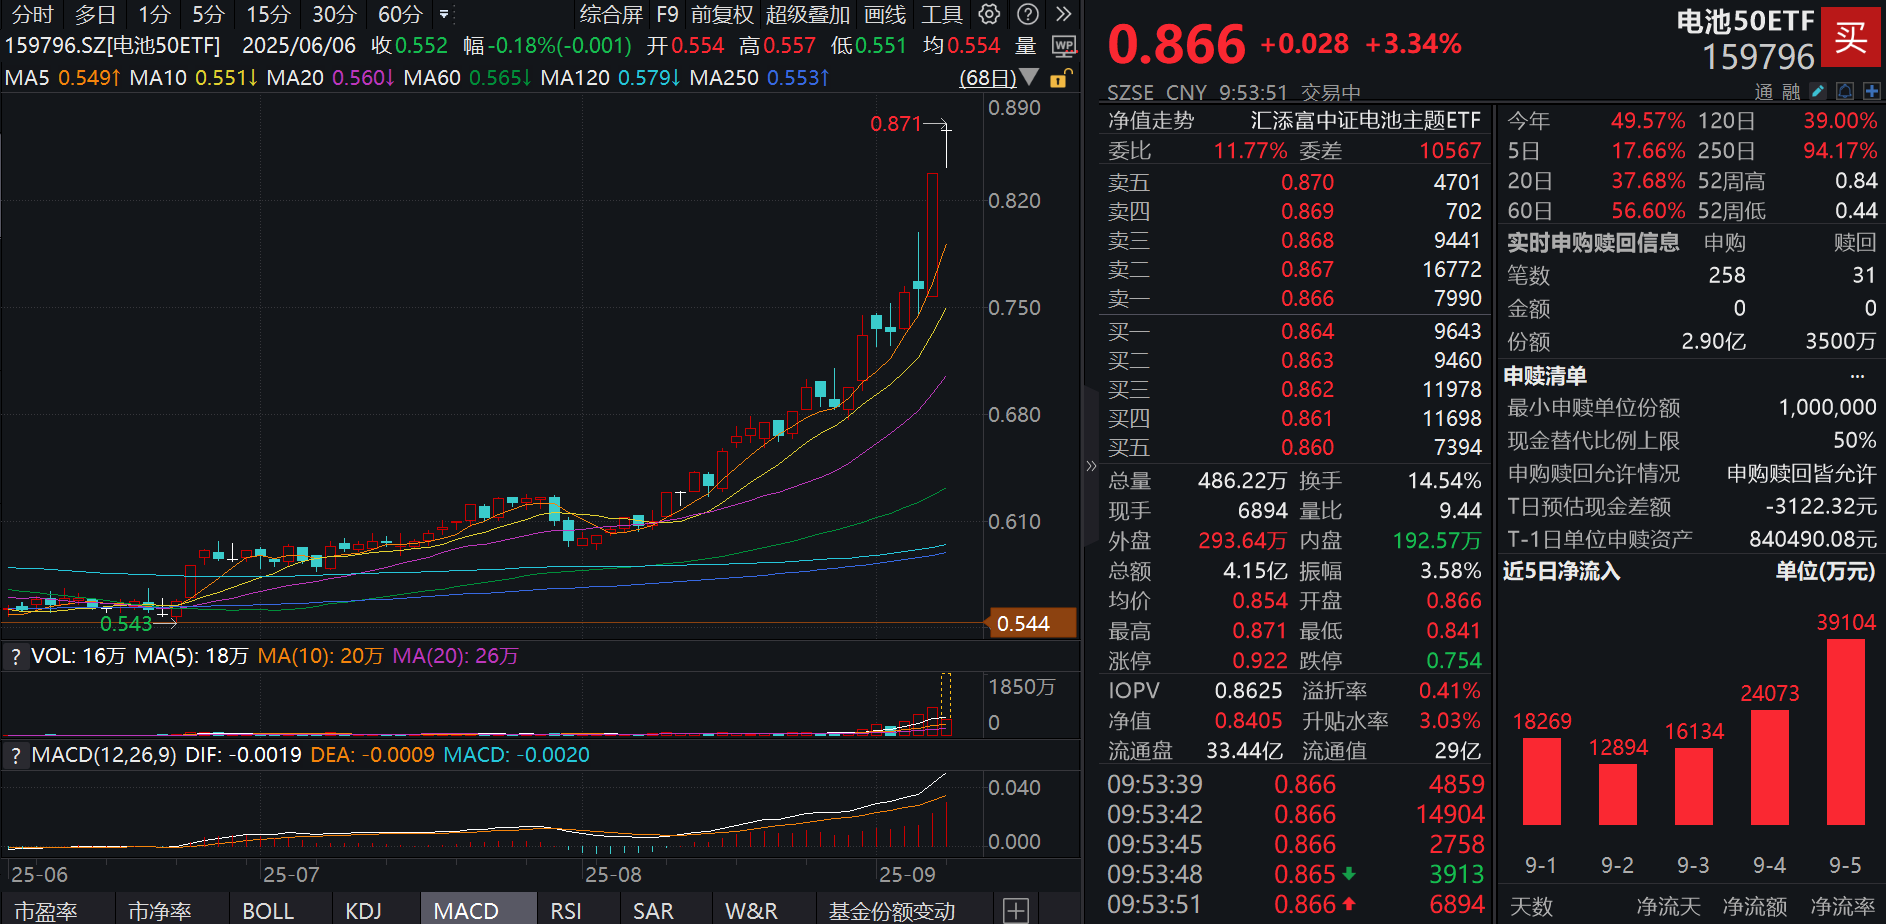The width and height of the screenshot is (1886, 924).
Task: Toggle 前复权 price adjustment mode
Action: (722, 15)
